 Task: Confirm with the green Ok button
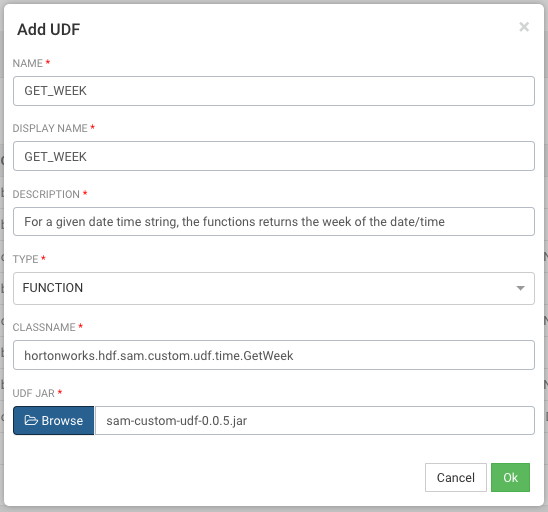point(510,477)
